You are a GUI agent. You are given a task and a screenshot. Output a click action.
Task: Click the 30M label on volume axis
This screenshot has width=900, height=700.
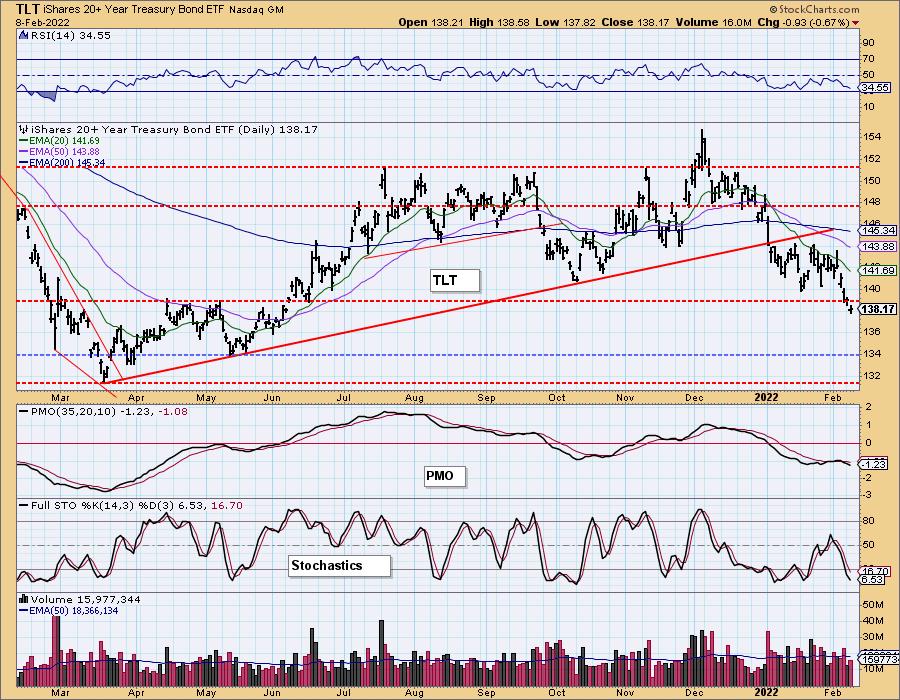(x=872, y=637)
